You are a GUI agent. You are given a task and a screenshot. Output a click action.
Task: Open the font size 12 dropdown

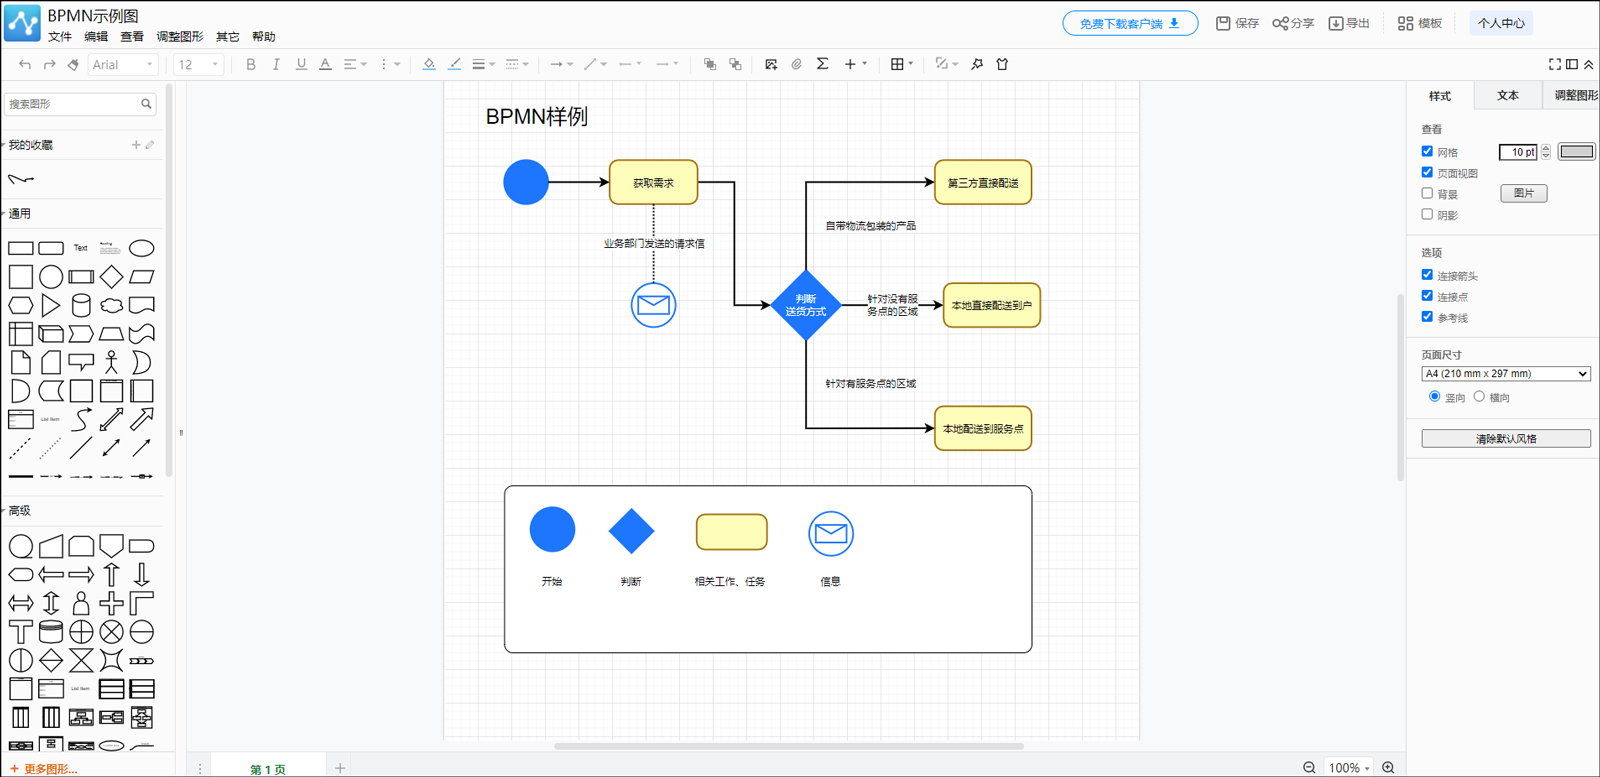tap(198, 65)
